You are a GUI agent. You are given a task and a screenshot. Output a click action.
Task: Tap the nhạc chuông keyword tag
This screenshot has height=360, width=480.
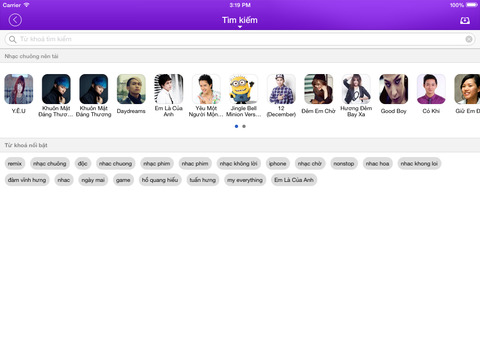pyautogui.click(x=50, y=163)
